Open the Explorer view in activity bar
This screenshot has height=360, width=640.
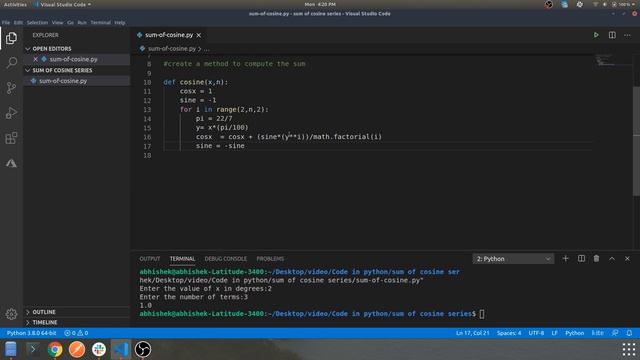11,38
